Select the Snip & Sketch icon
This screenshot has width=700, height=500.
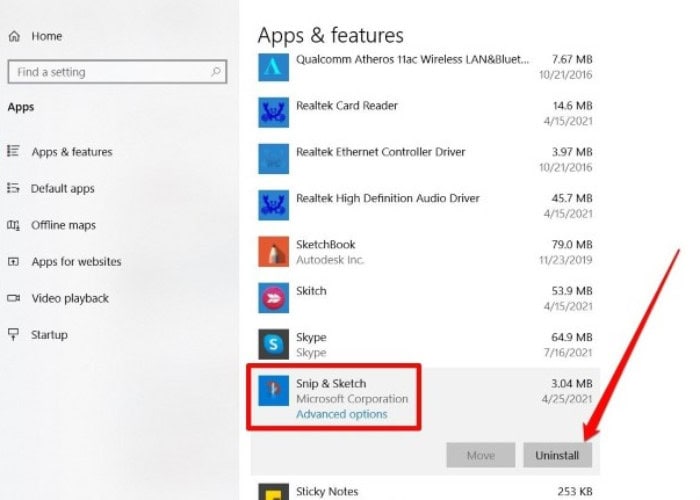[273, 391]
